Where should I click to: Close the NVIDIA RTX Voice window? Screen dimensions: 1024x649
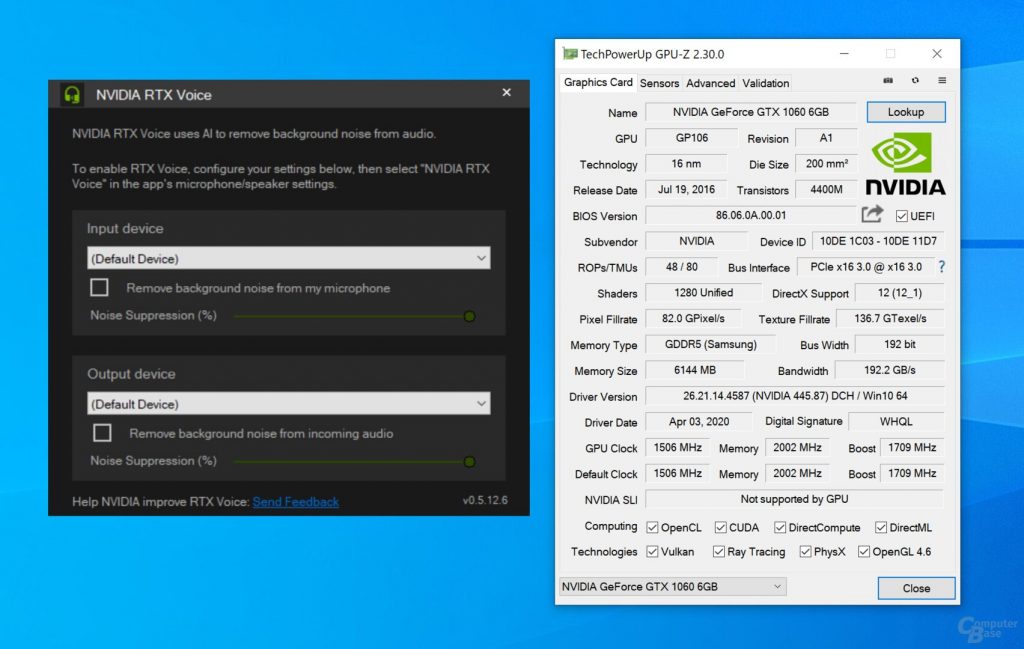coord(506,93)
